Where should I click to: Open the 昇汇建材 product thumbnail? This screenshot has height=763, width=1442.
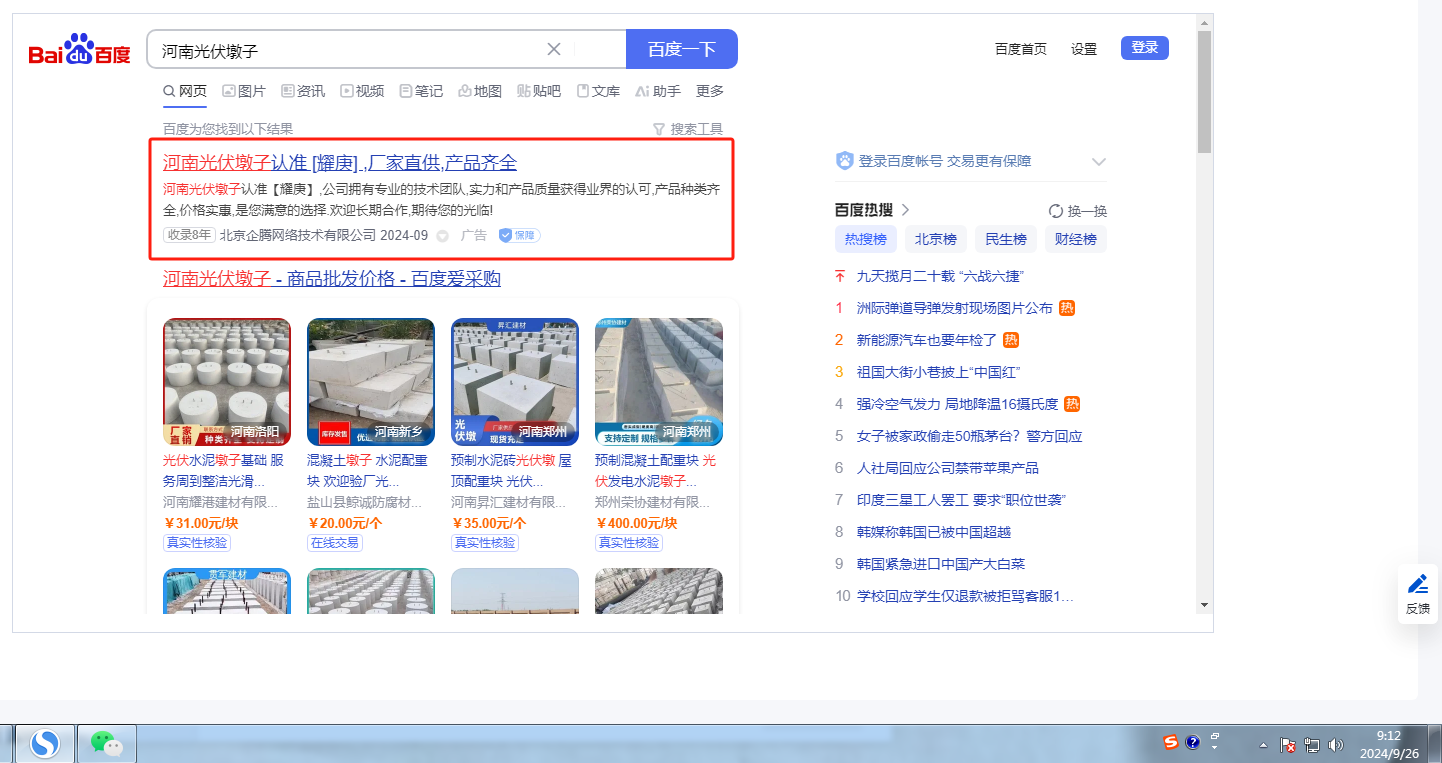(x=515, y=382)
